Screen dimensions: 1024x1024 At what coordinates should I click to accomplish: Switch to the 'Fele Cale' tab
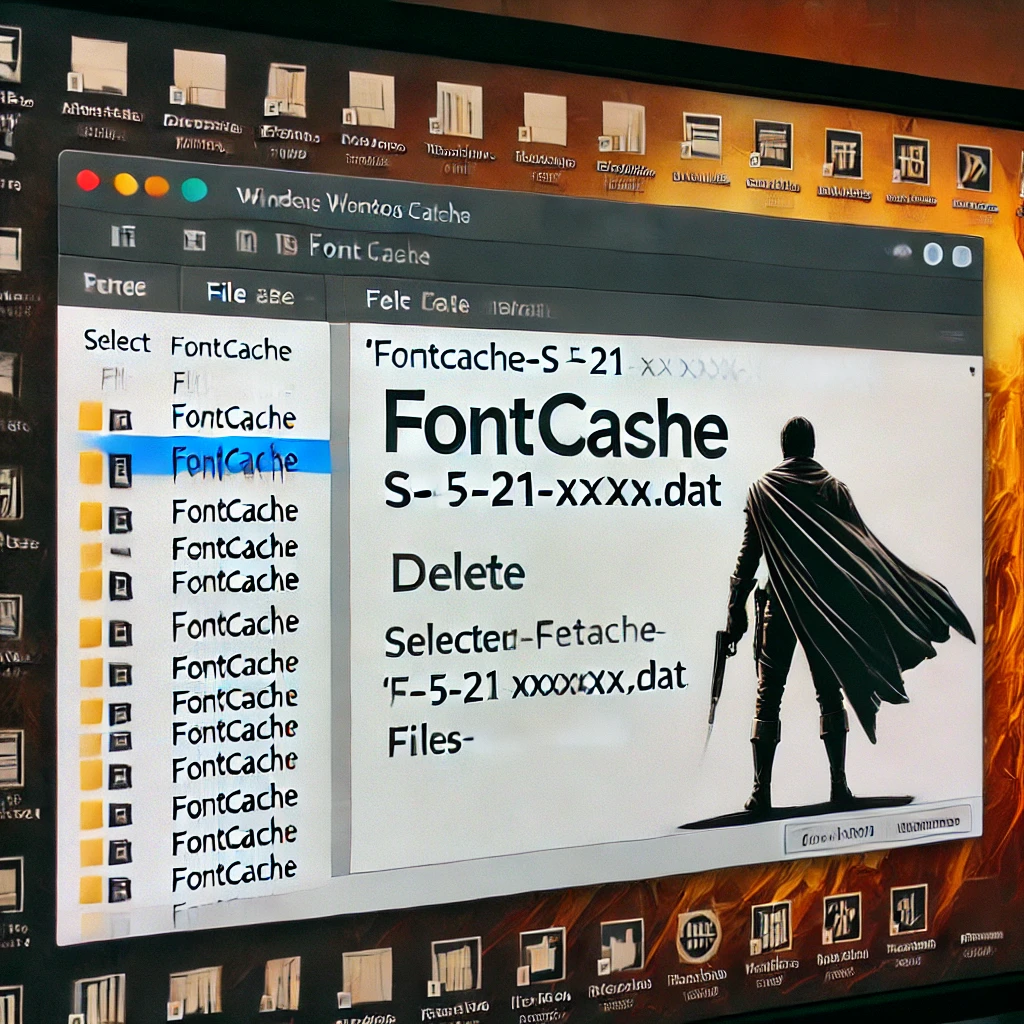point(417,301)
